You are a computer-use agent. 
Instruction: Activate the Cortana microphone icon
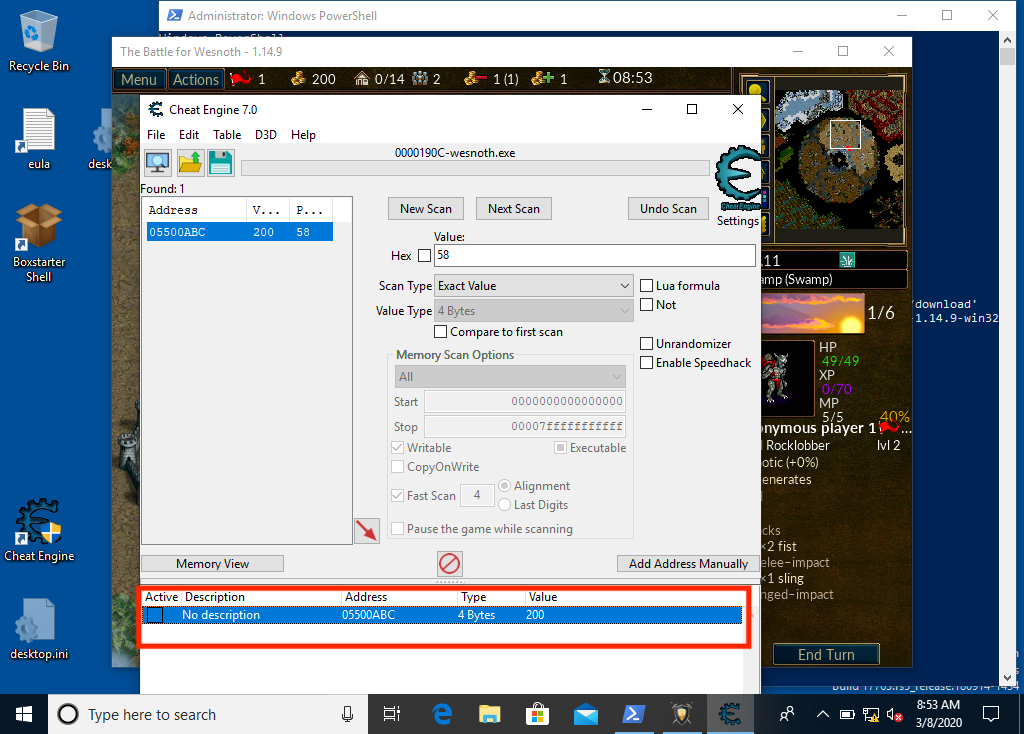[347, 714]
